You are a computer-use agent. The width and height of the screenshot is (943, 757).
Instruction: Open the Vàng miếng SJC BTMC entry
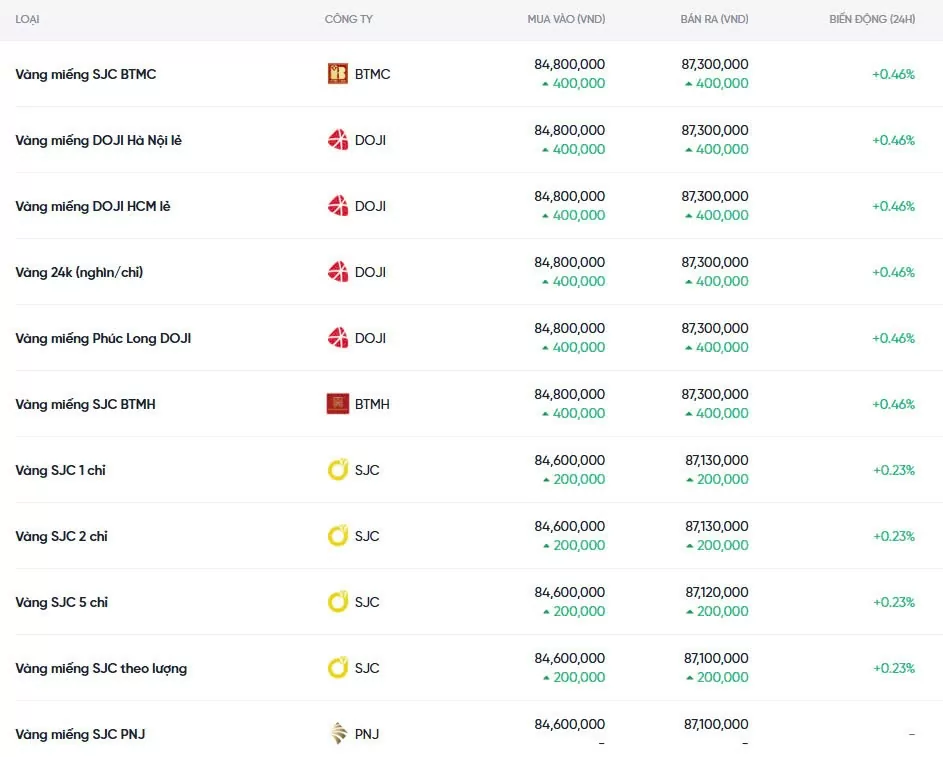[85, 75]
